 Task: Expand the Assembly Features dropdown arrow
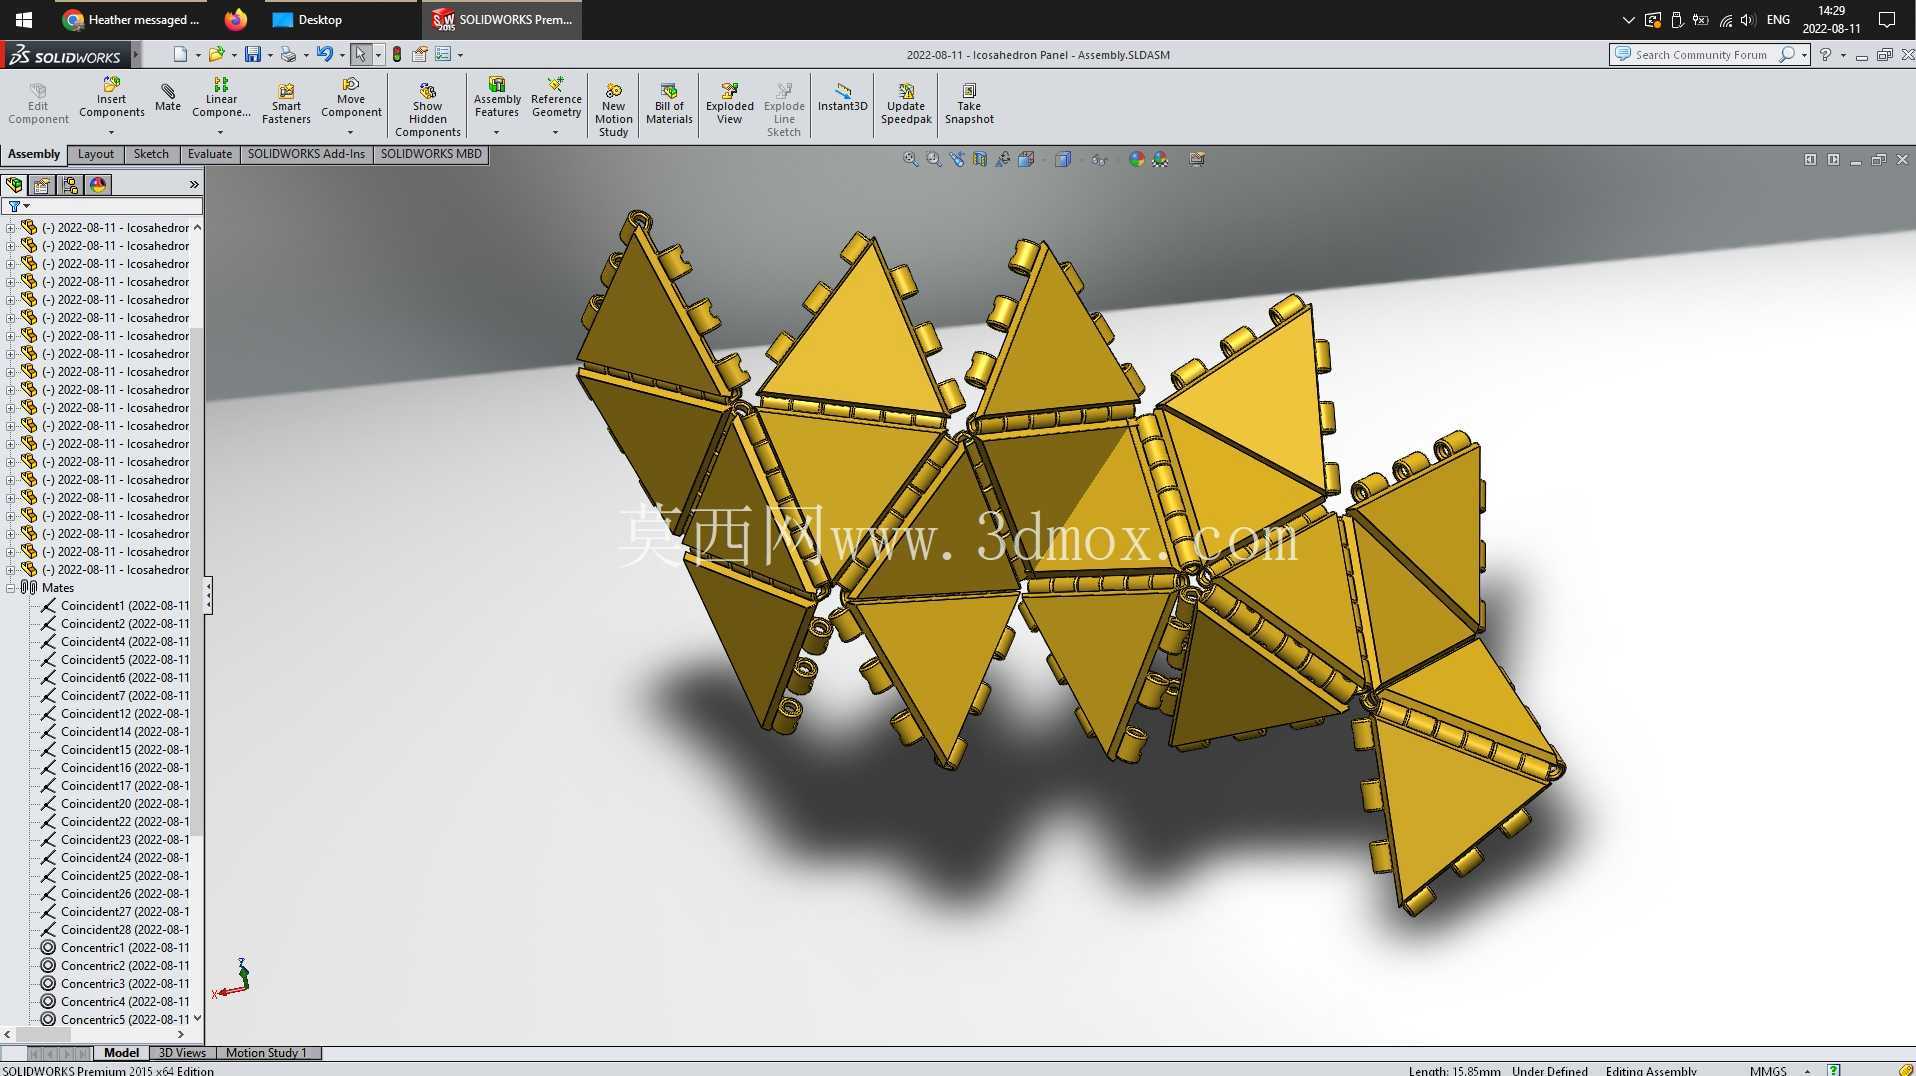496,132
